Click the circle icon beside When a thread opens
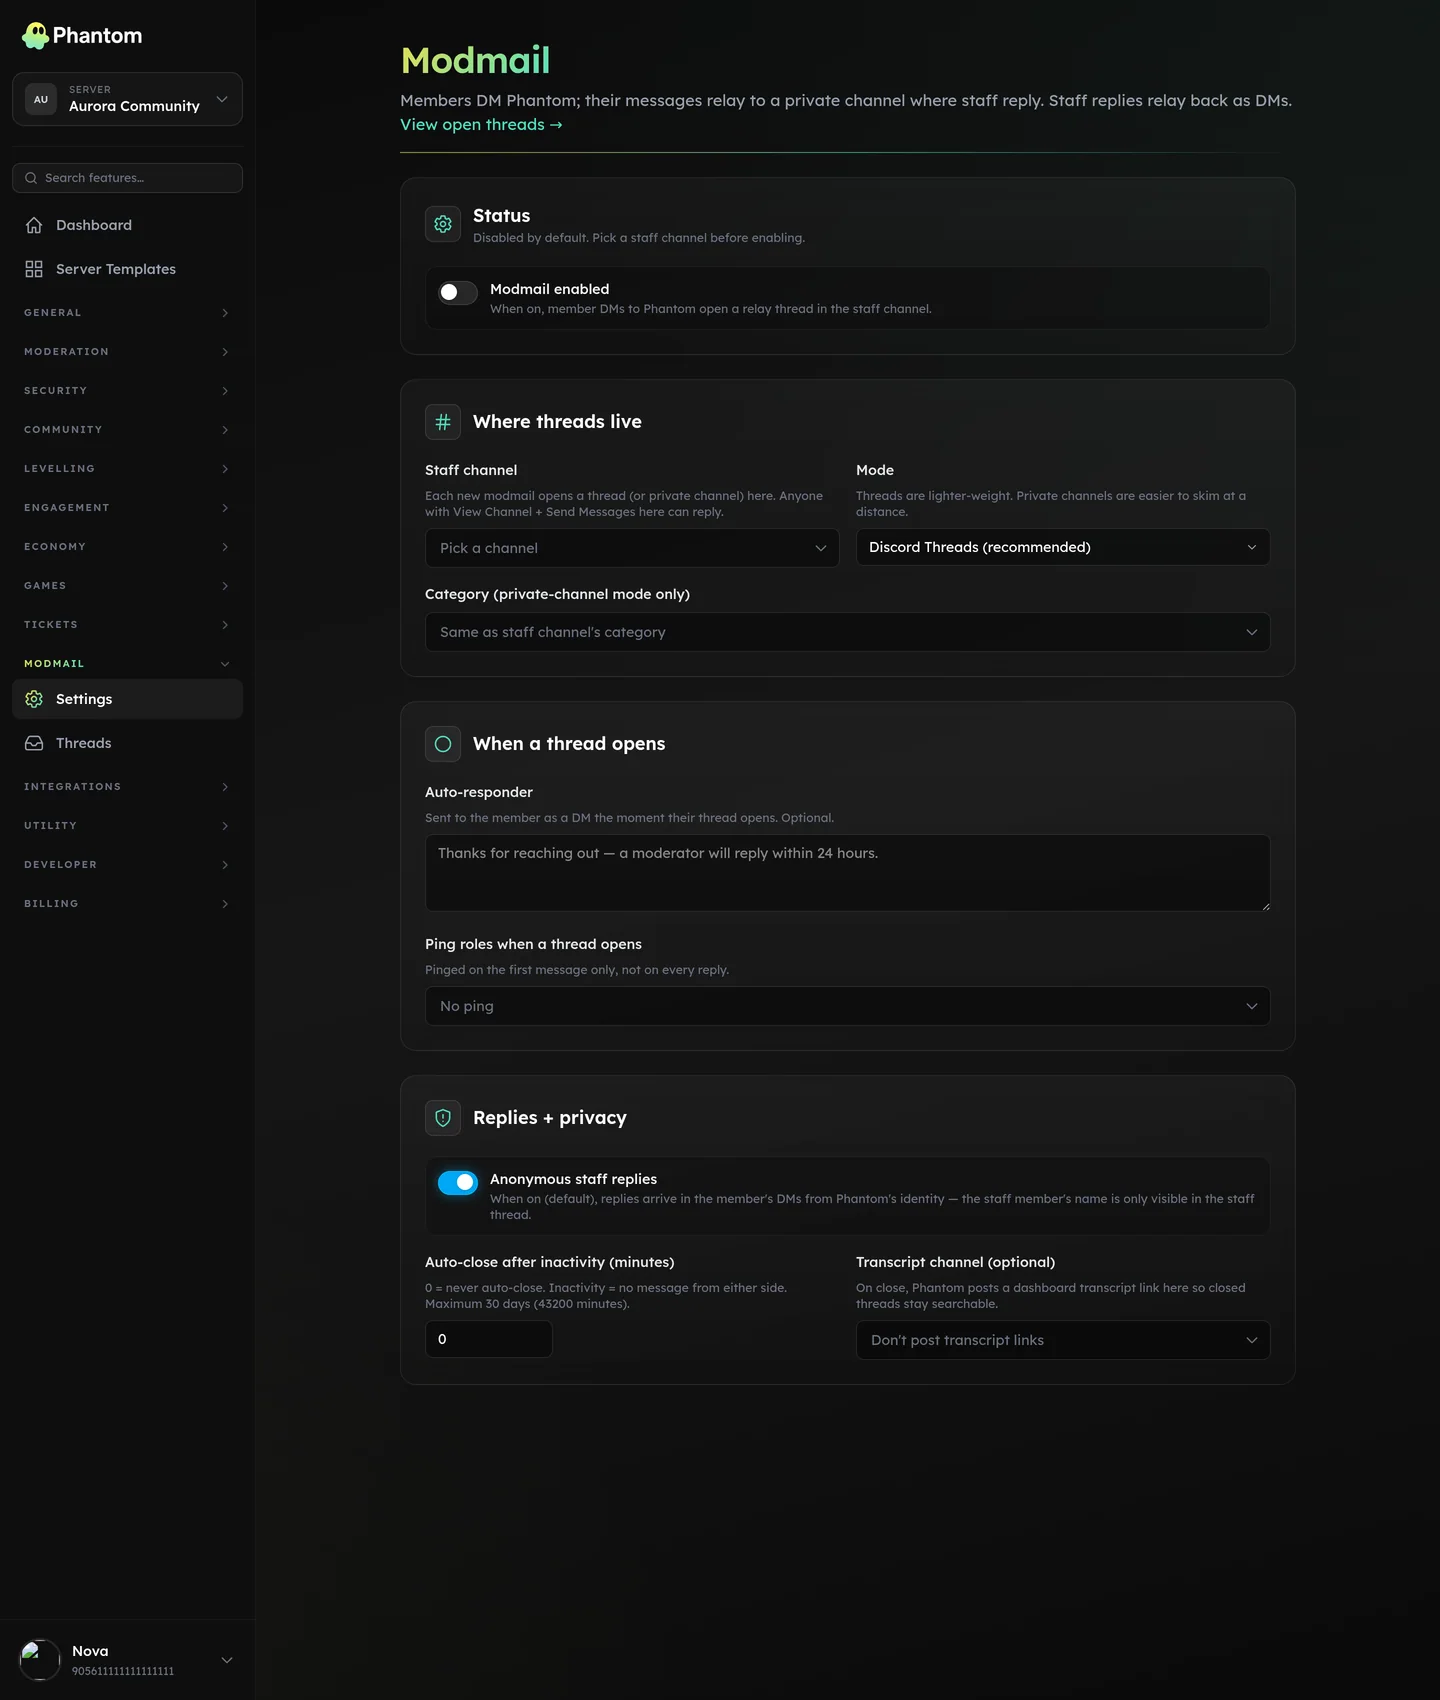1440x1700 pixels. click(x=443, y=744)
